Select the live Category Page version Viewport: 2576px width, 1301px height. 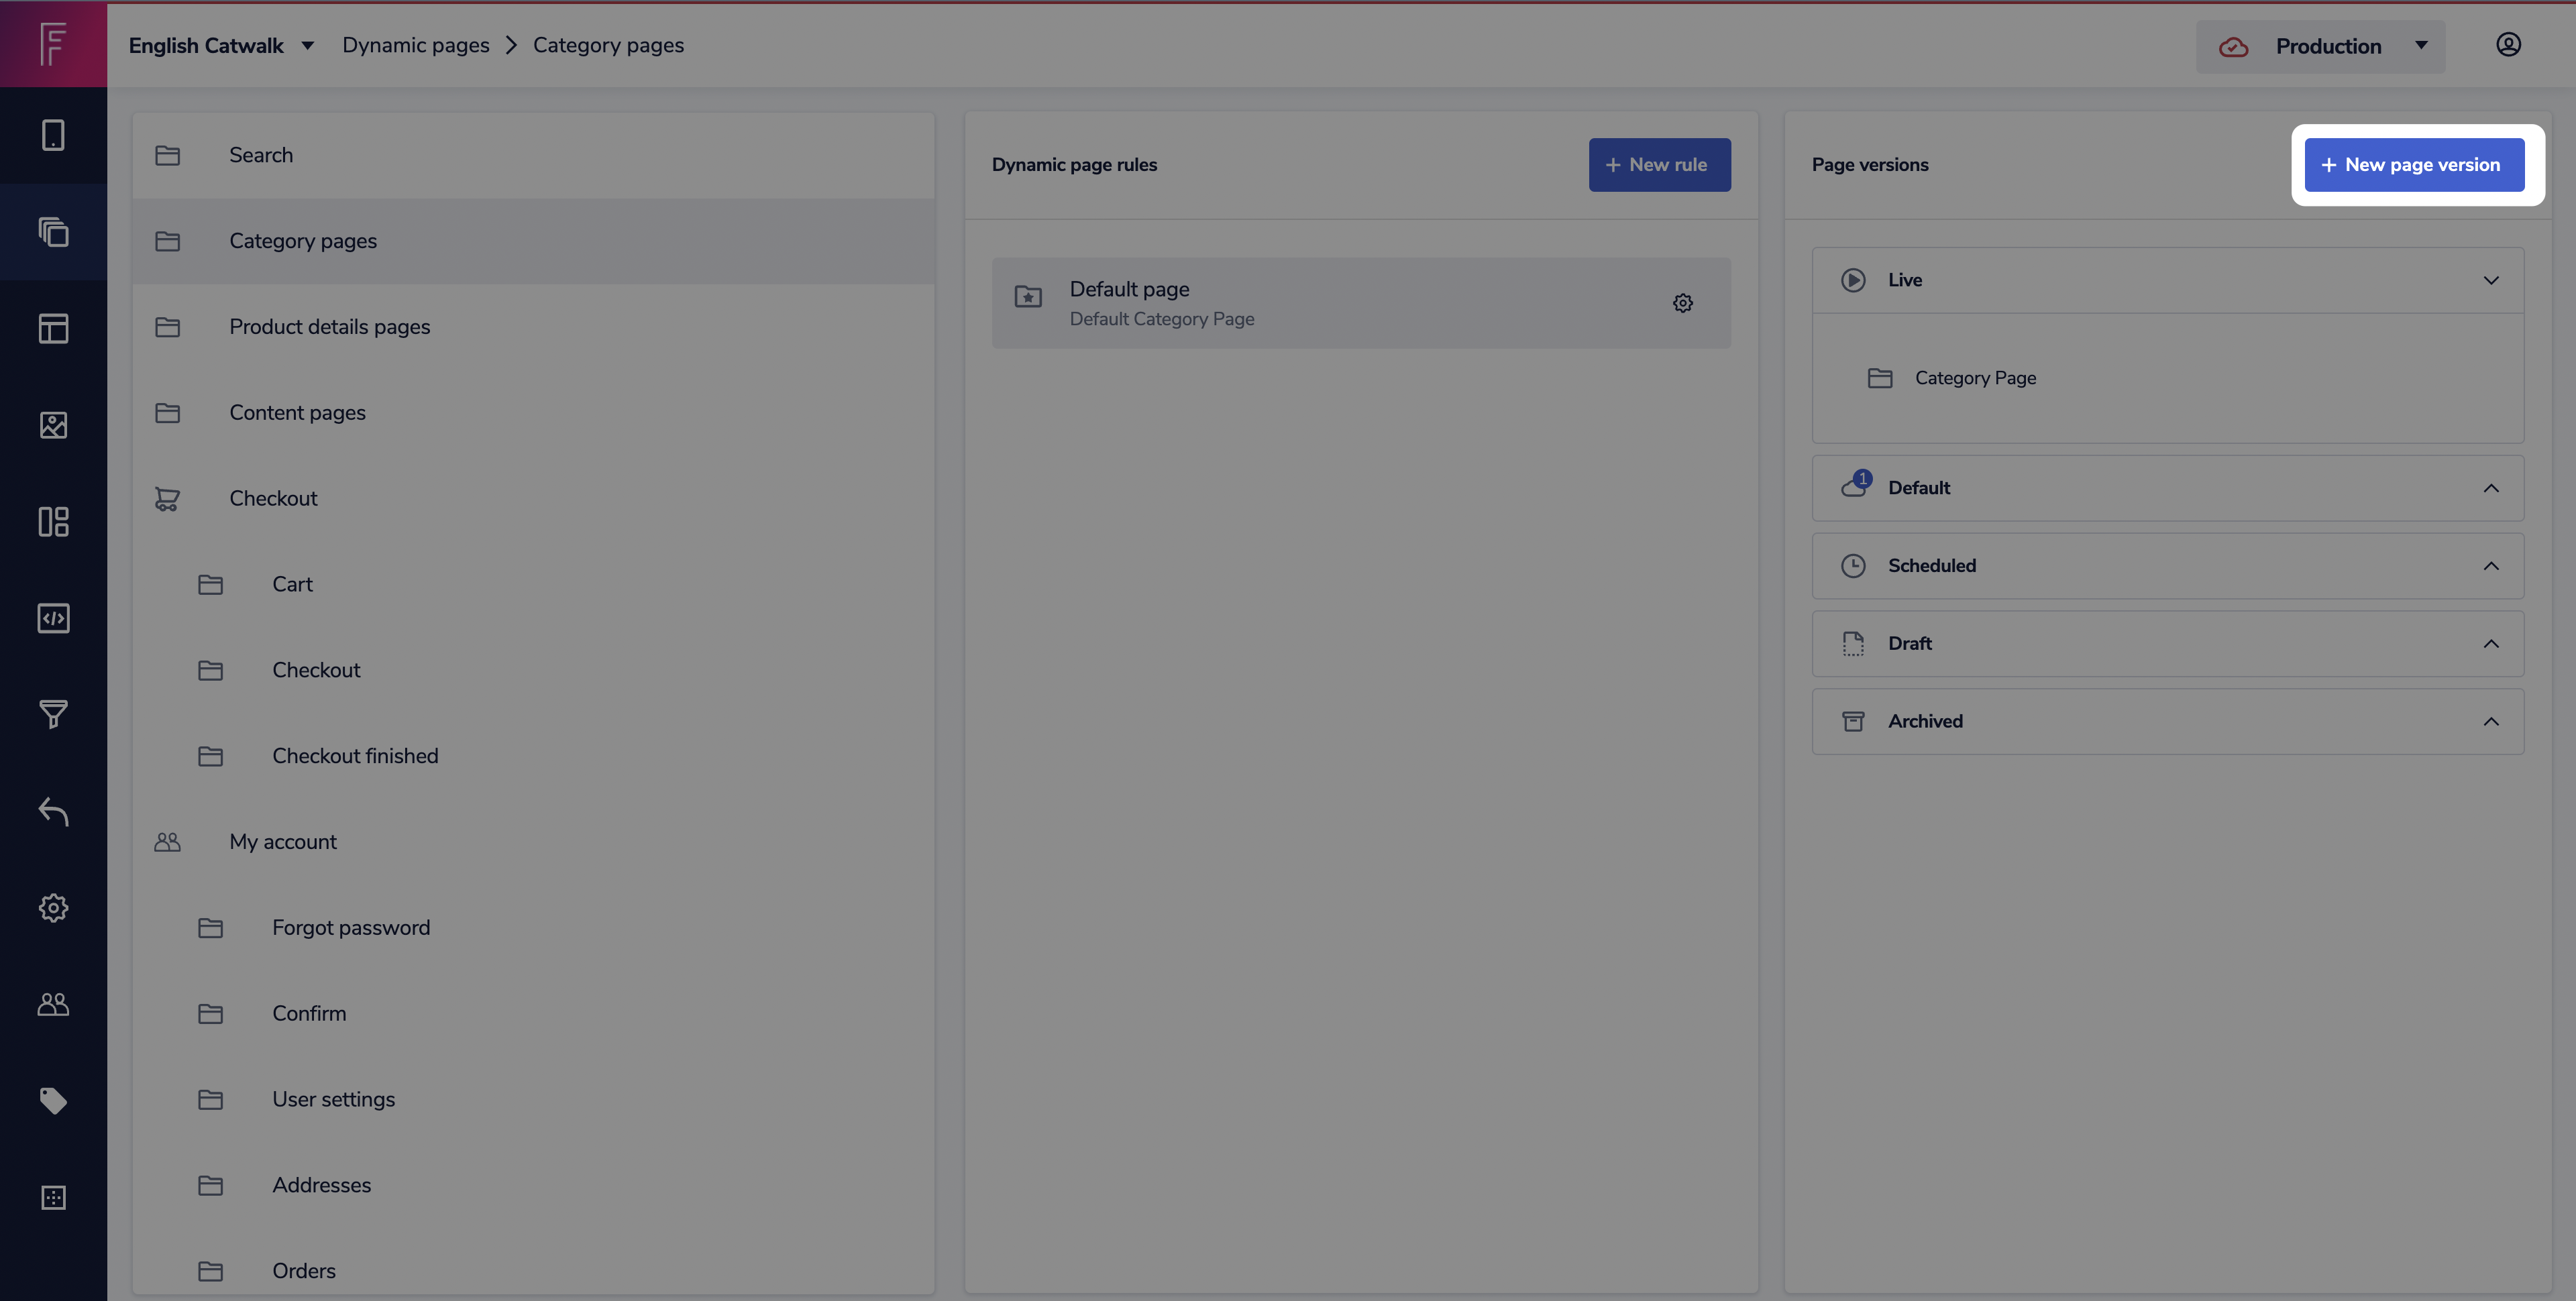click(1974, 378)
